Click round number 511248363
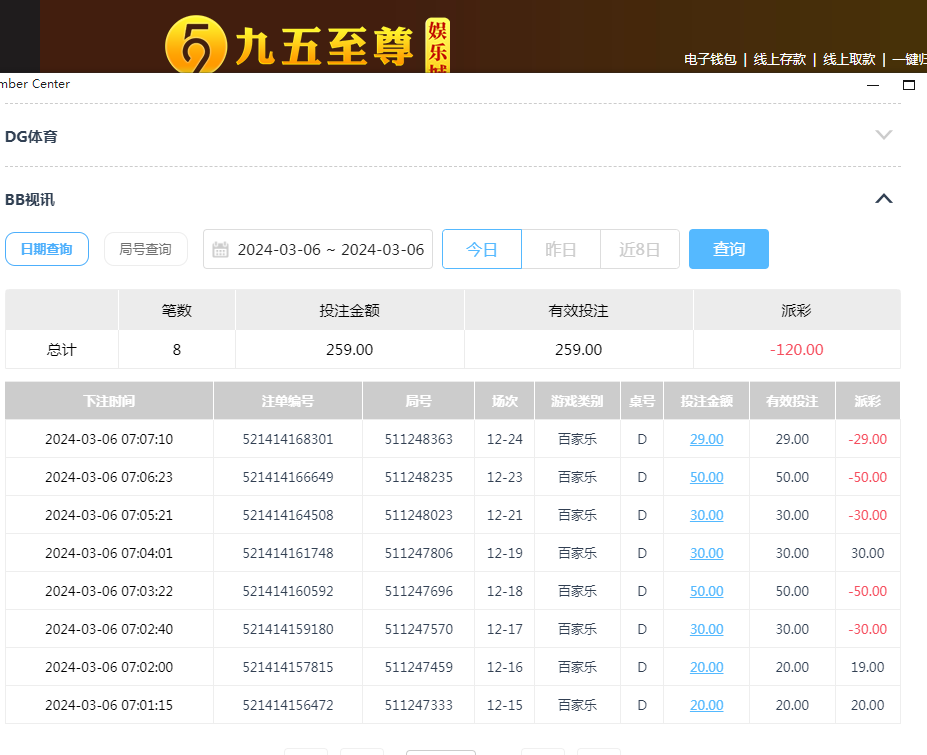Viewport: 927px width, 755px height. [419, 439]
